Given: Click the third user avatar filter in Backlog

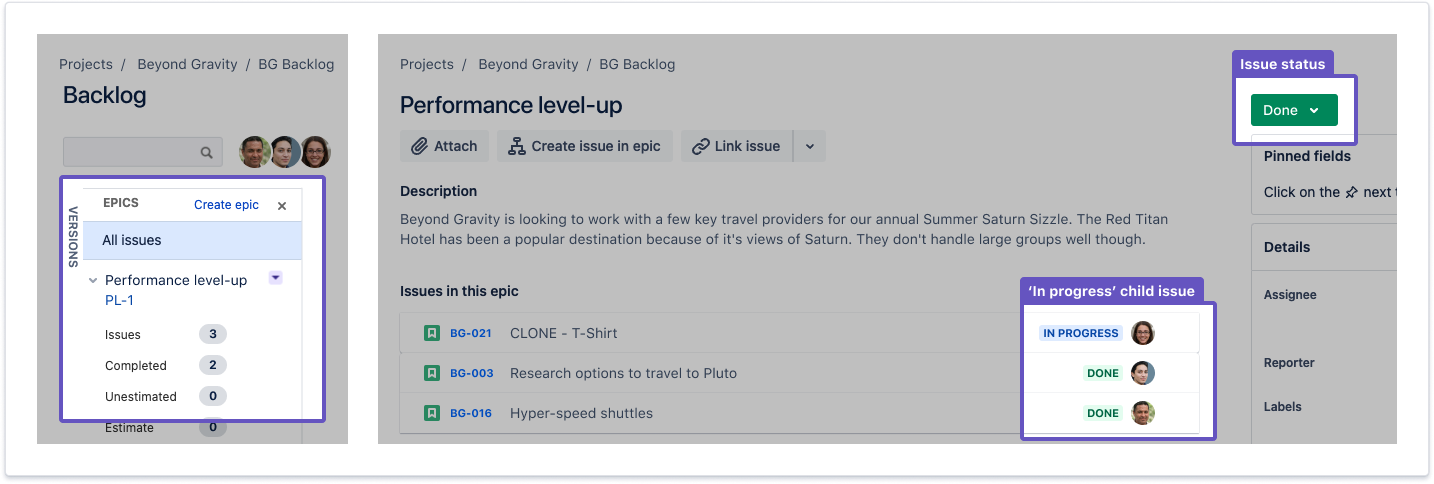Looking at the screenshot, I should 316,152.
